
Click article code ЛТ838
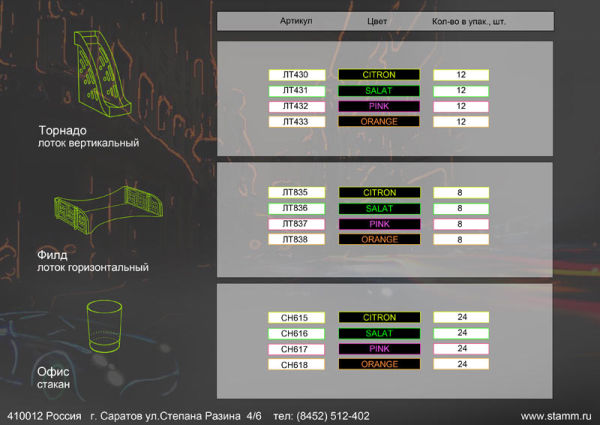297,239
